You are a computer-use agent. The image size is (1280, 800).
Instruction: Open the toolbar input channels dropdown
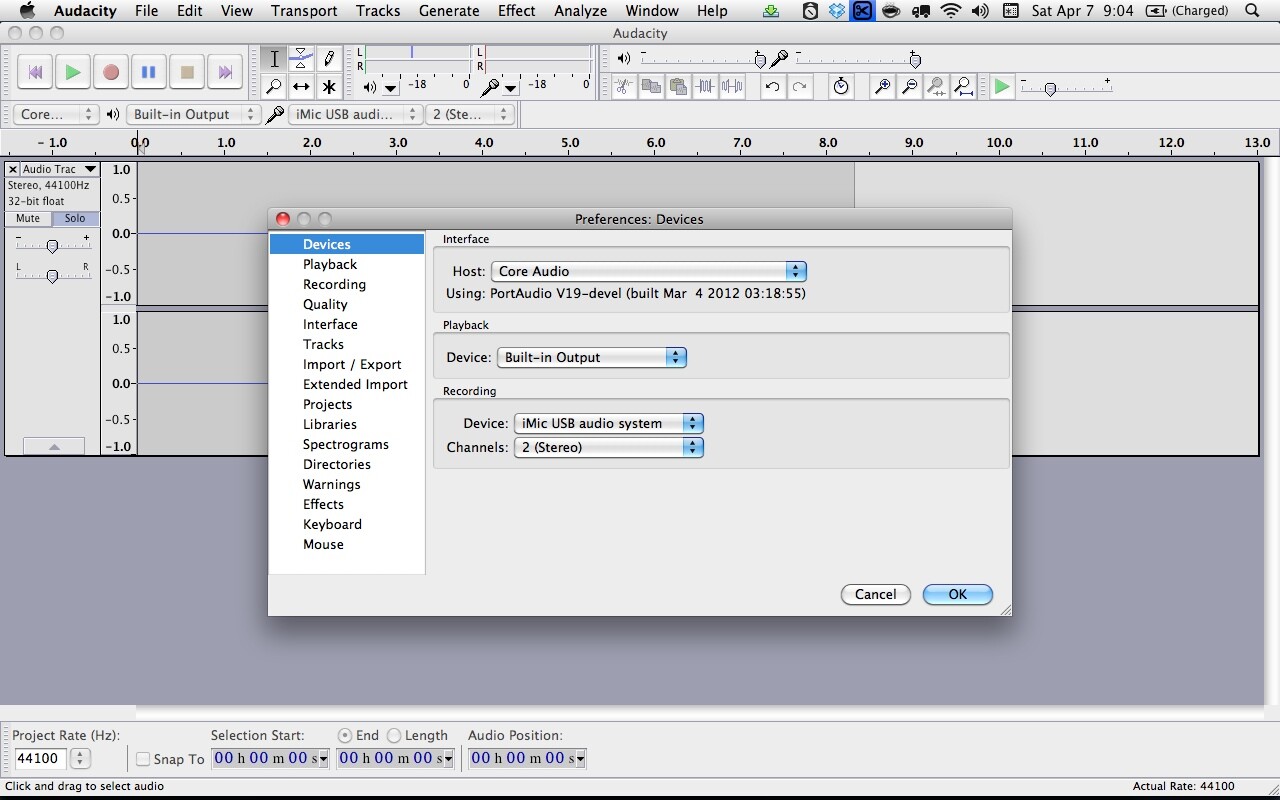click(x=470, y=114)
